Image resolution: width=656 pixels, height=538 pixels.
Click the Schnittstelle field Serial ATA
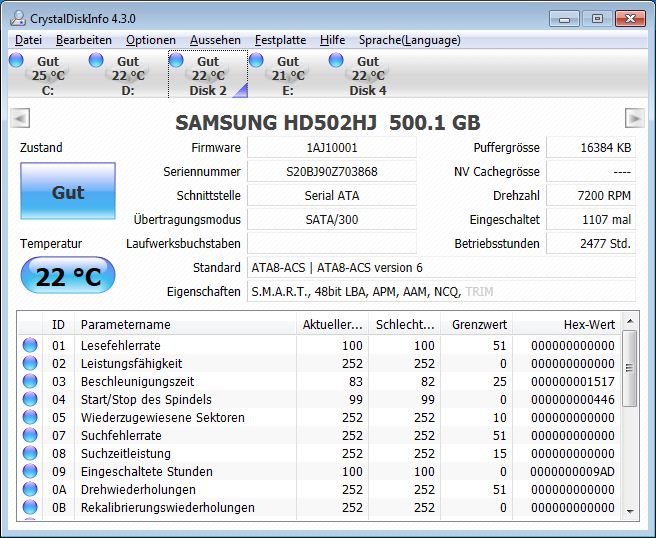332,195
